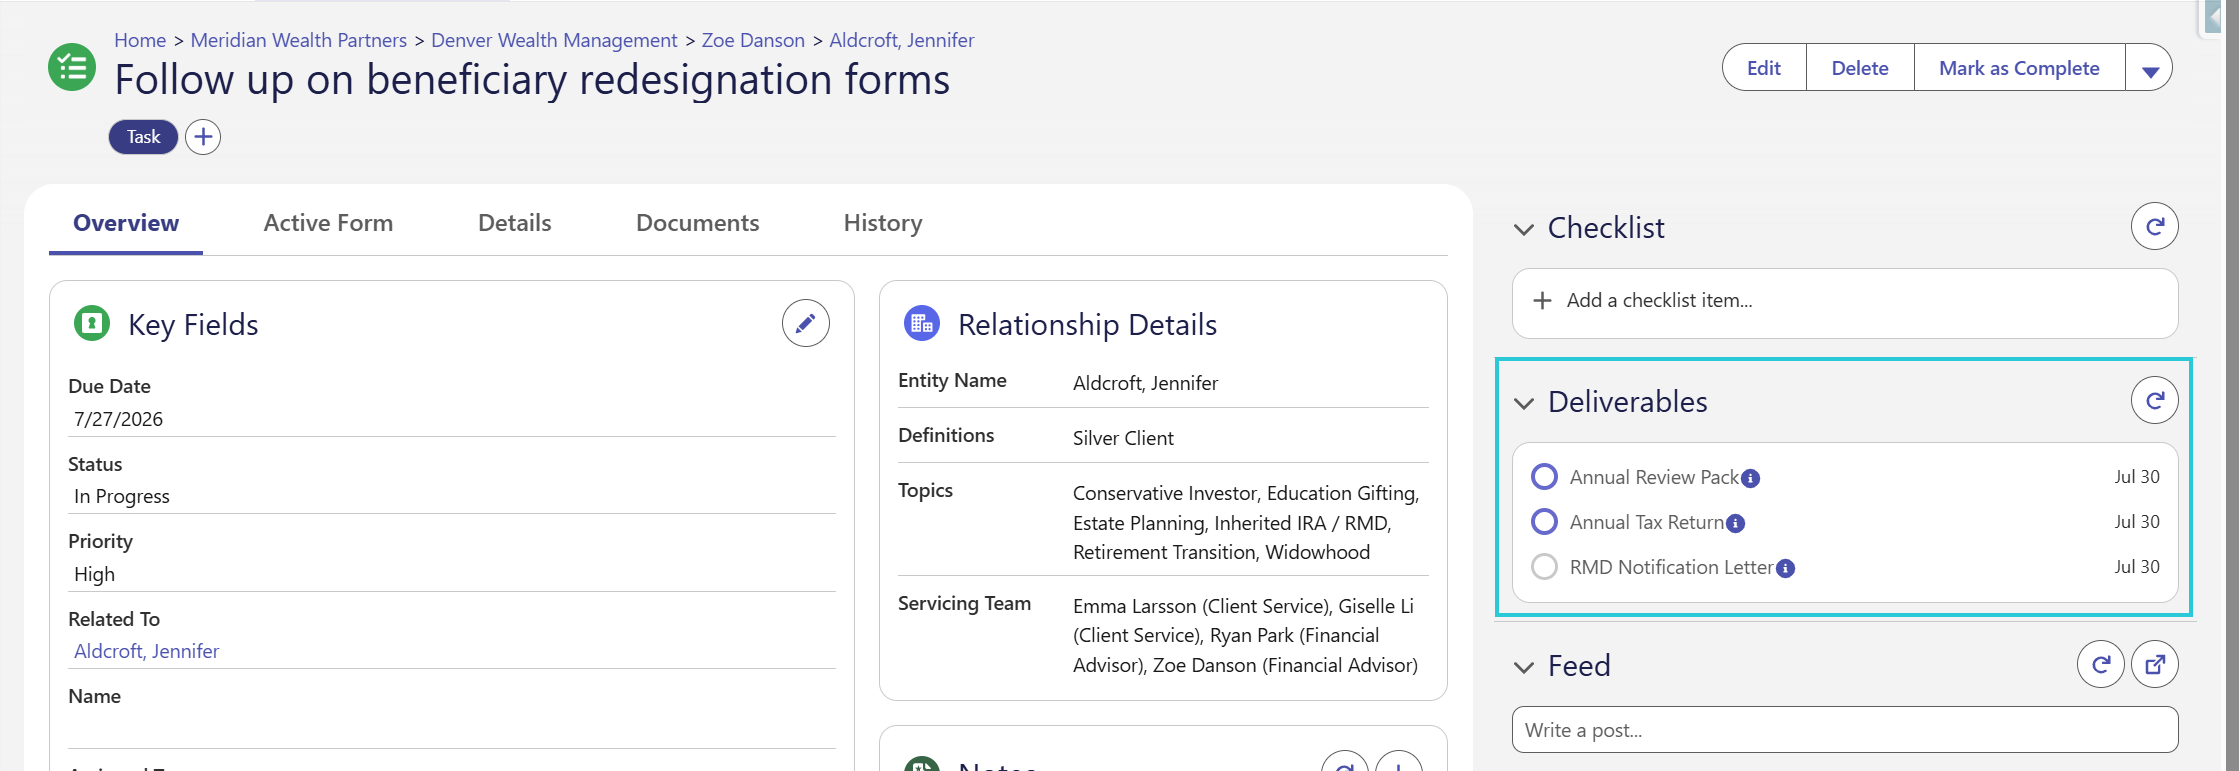Click the Relationship Details building icon
The height and width of the screenshot is (771, 2240).
[922, 324]
